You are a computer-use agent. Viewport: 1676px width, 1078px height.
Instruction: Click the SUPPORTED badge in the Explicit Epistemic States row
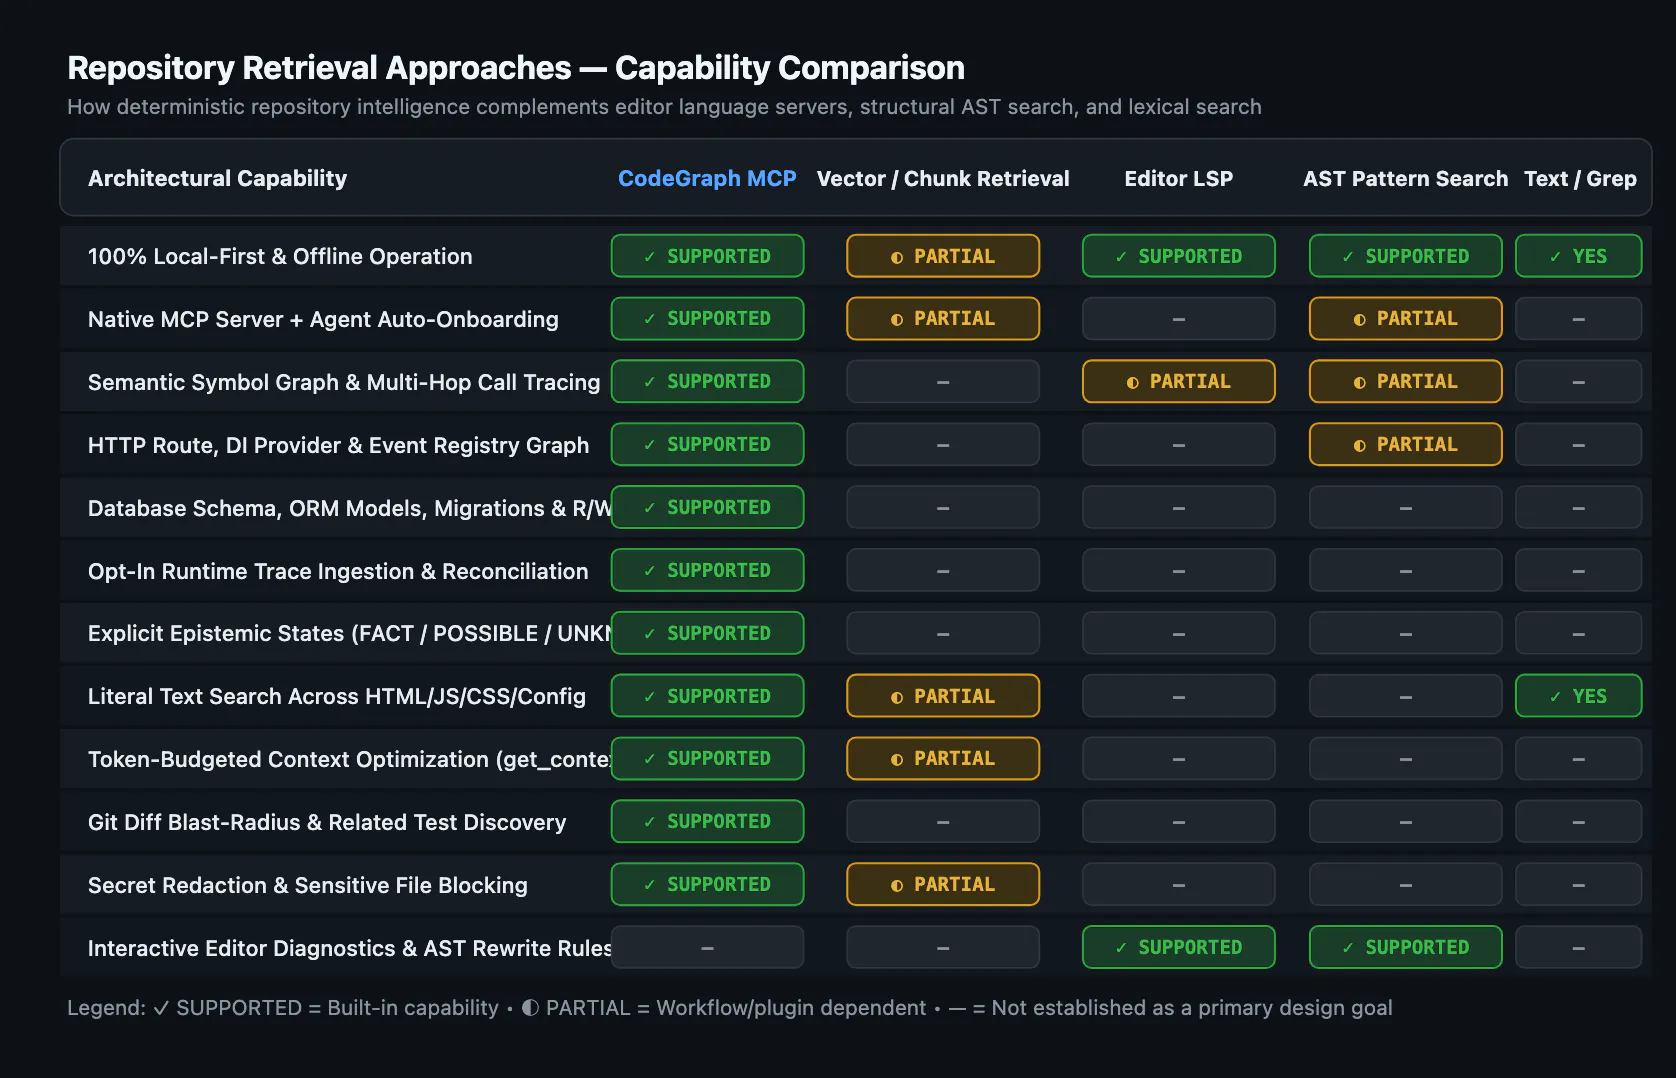click(707, 633)
